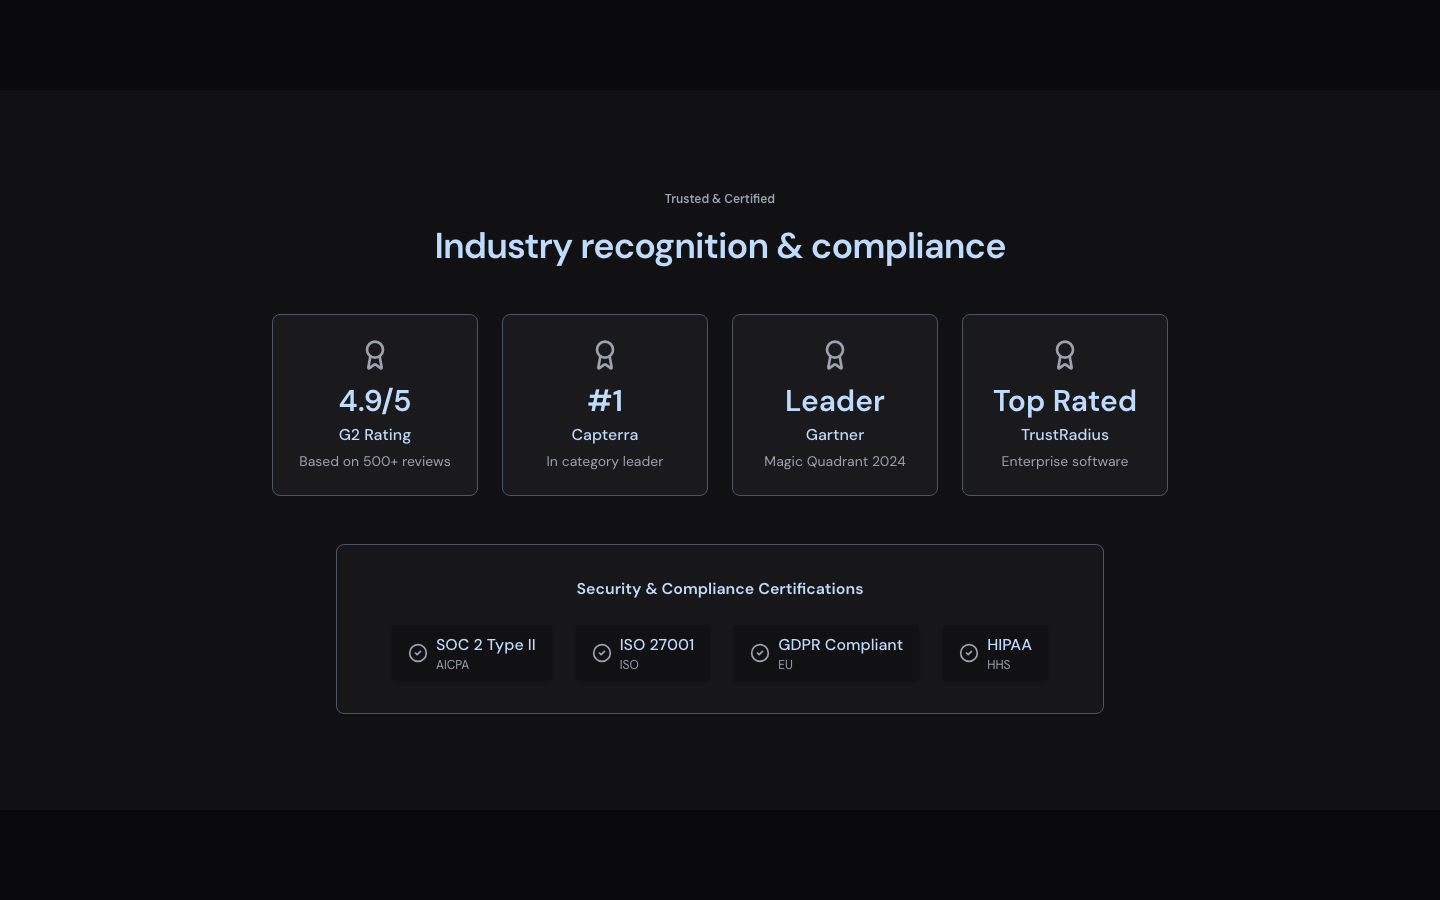
Task: Click the GDPR Compliant badge
Action: point(827,653)
